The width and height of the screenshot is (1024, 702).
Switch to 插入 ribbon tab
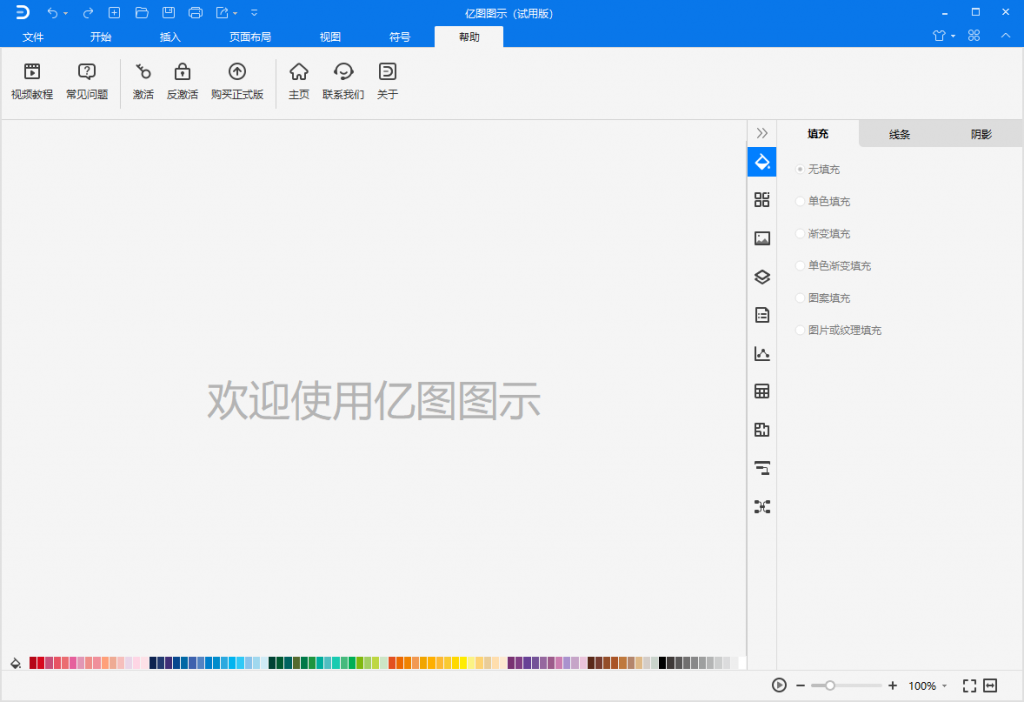click(170, 37)
